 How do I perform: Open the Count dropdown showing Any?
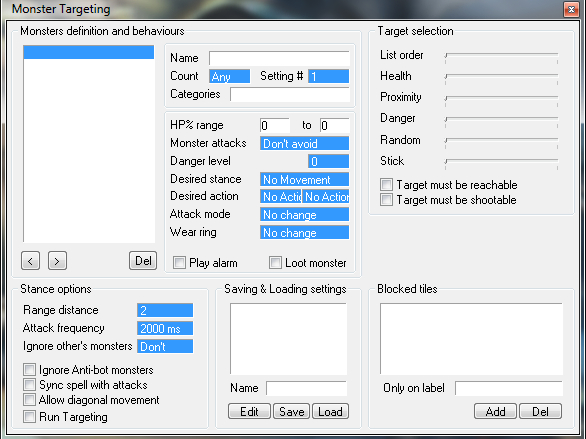coord(229,76)
